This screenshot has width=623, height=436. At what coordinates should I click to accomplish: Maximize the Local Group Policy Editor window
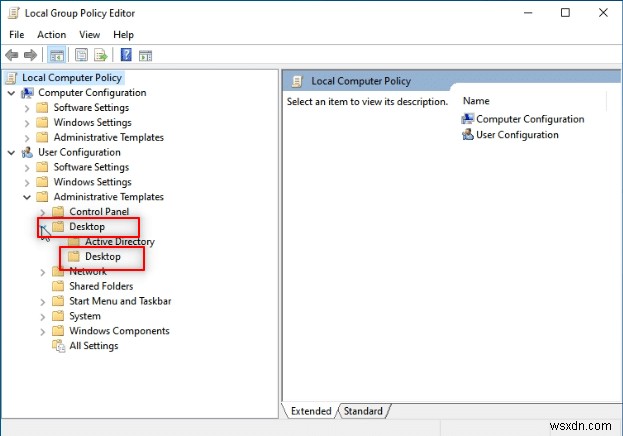point(565,13)
